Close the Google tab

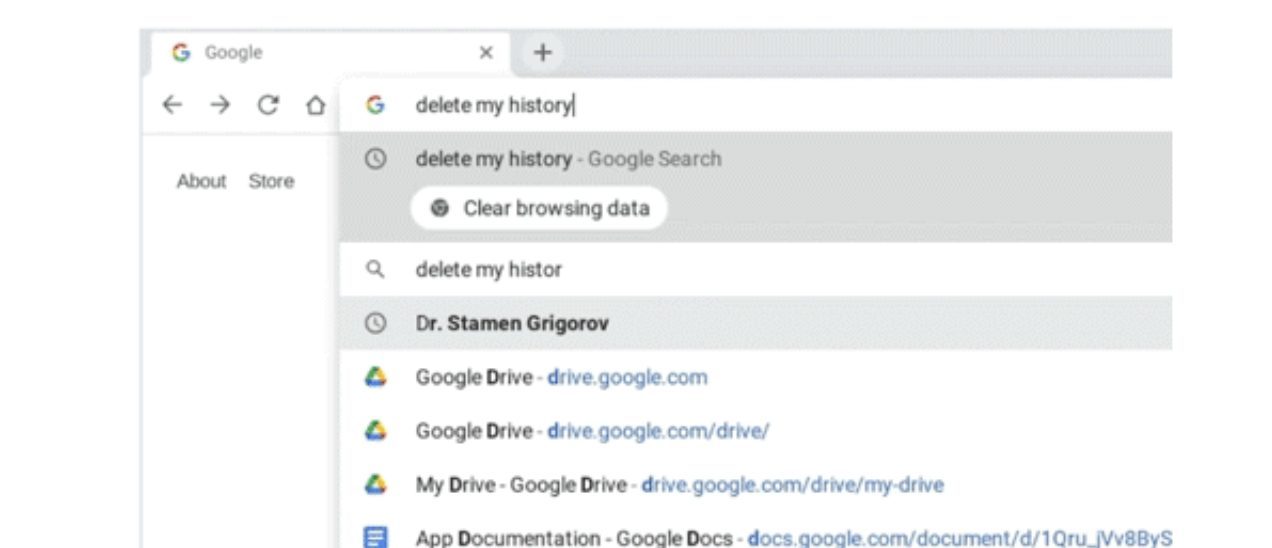[486, 53]
